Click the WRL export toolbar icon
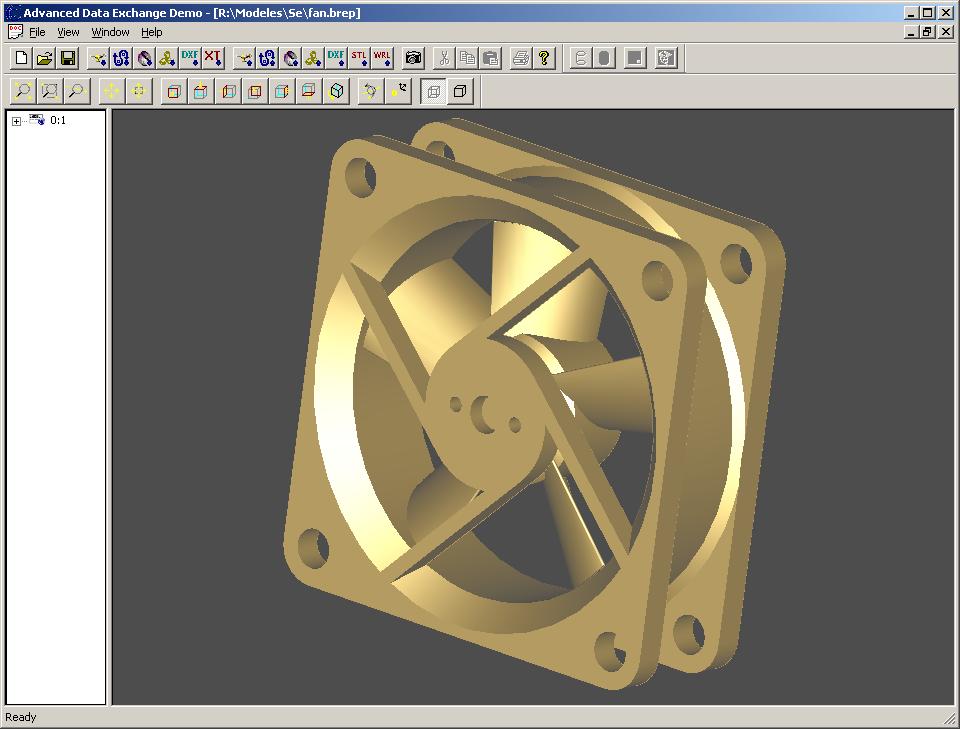960x729 pixels. [x=382, y=58]
